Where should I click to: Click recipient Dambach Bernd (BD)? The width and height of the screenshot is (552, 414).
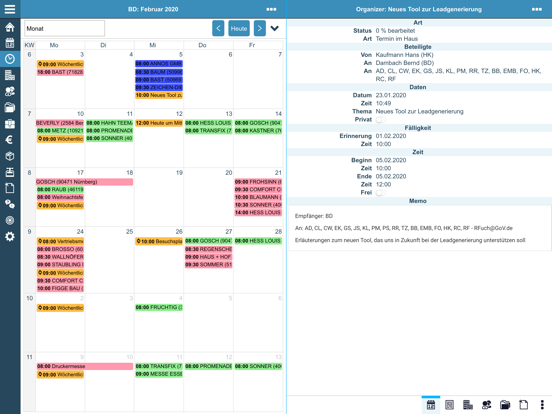pos(404,63)
